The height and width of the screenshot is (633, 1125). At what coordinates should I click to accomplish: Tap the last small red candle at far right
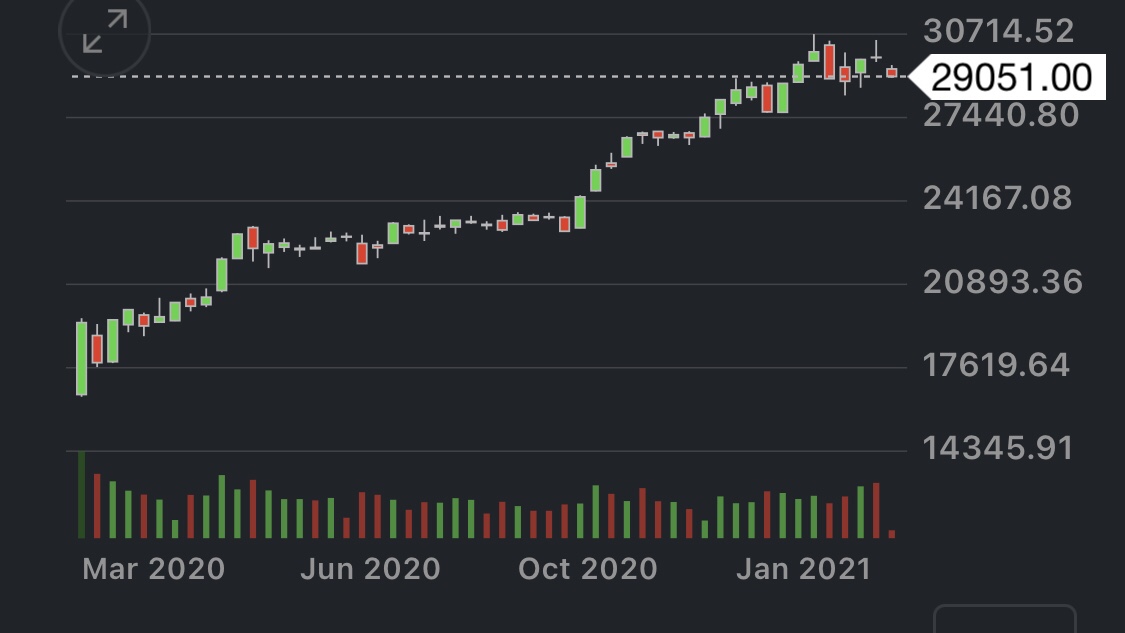coord(892,72)
